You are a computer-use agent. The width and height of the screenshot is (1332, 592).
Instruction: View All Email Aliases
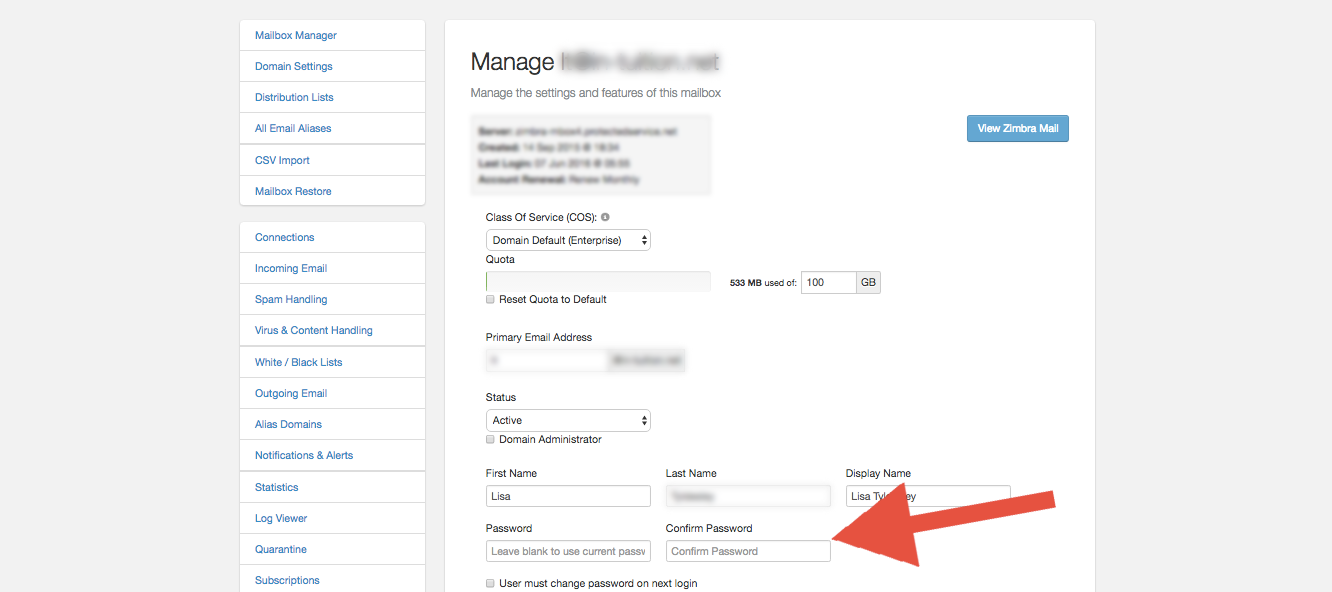(292, 128)
